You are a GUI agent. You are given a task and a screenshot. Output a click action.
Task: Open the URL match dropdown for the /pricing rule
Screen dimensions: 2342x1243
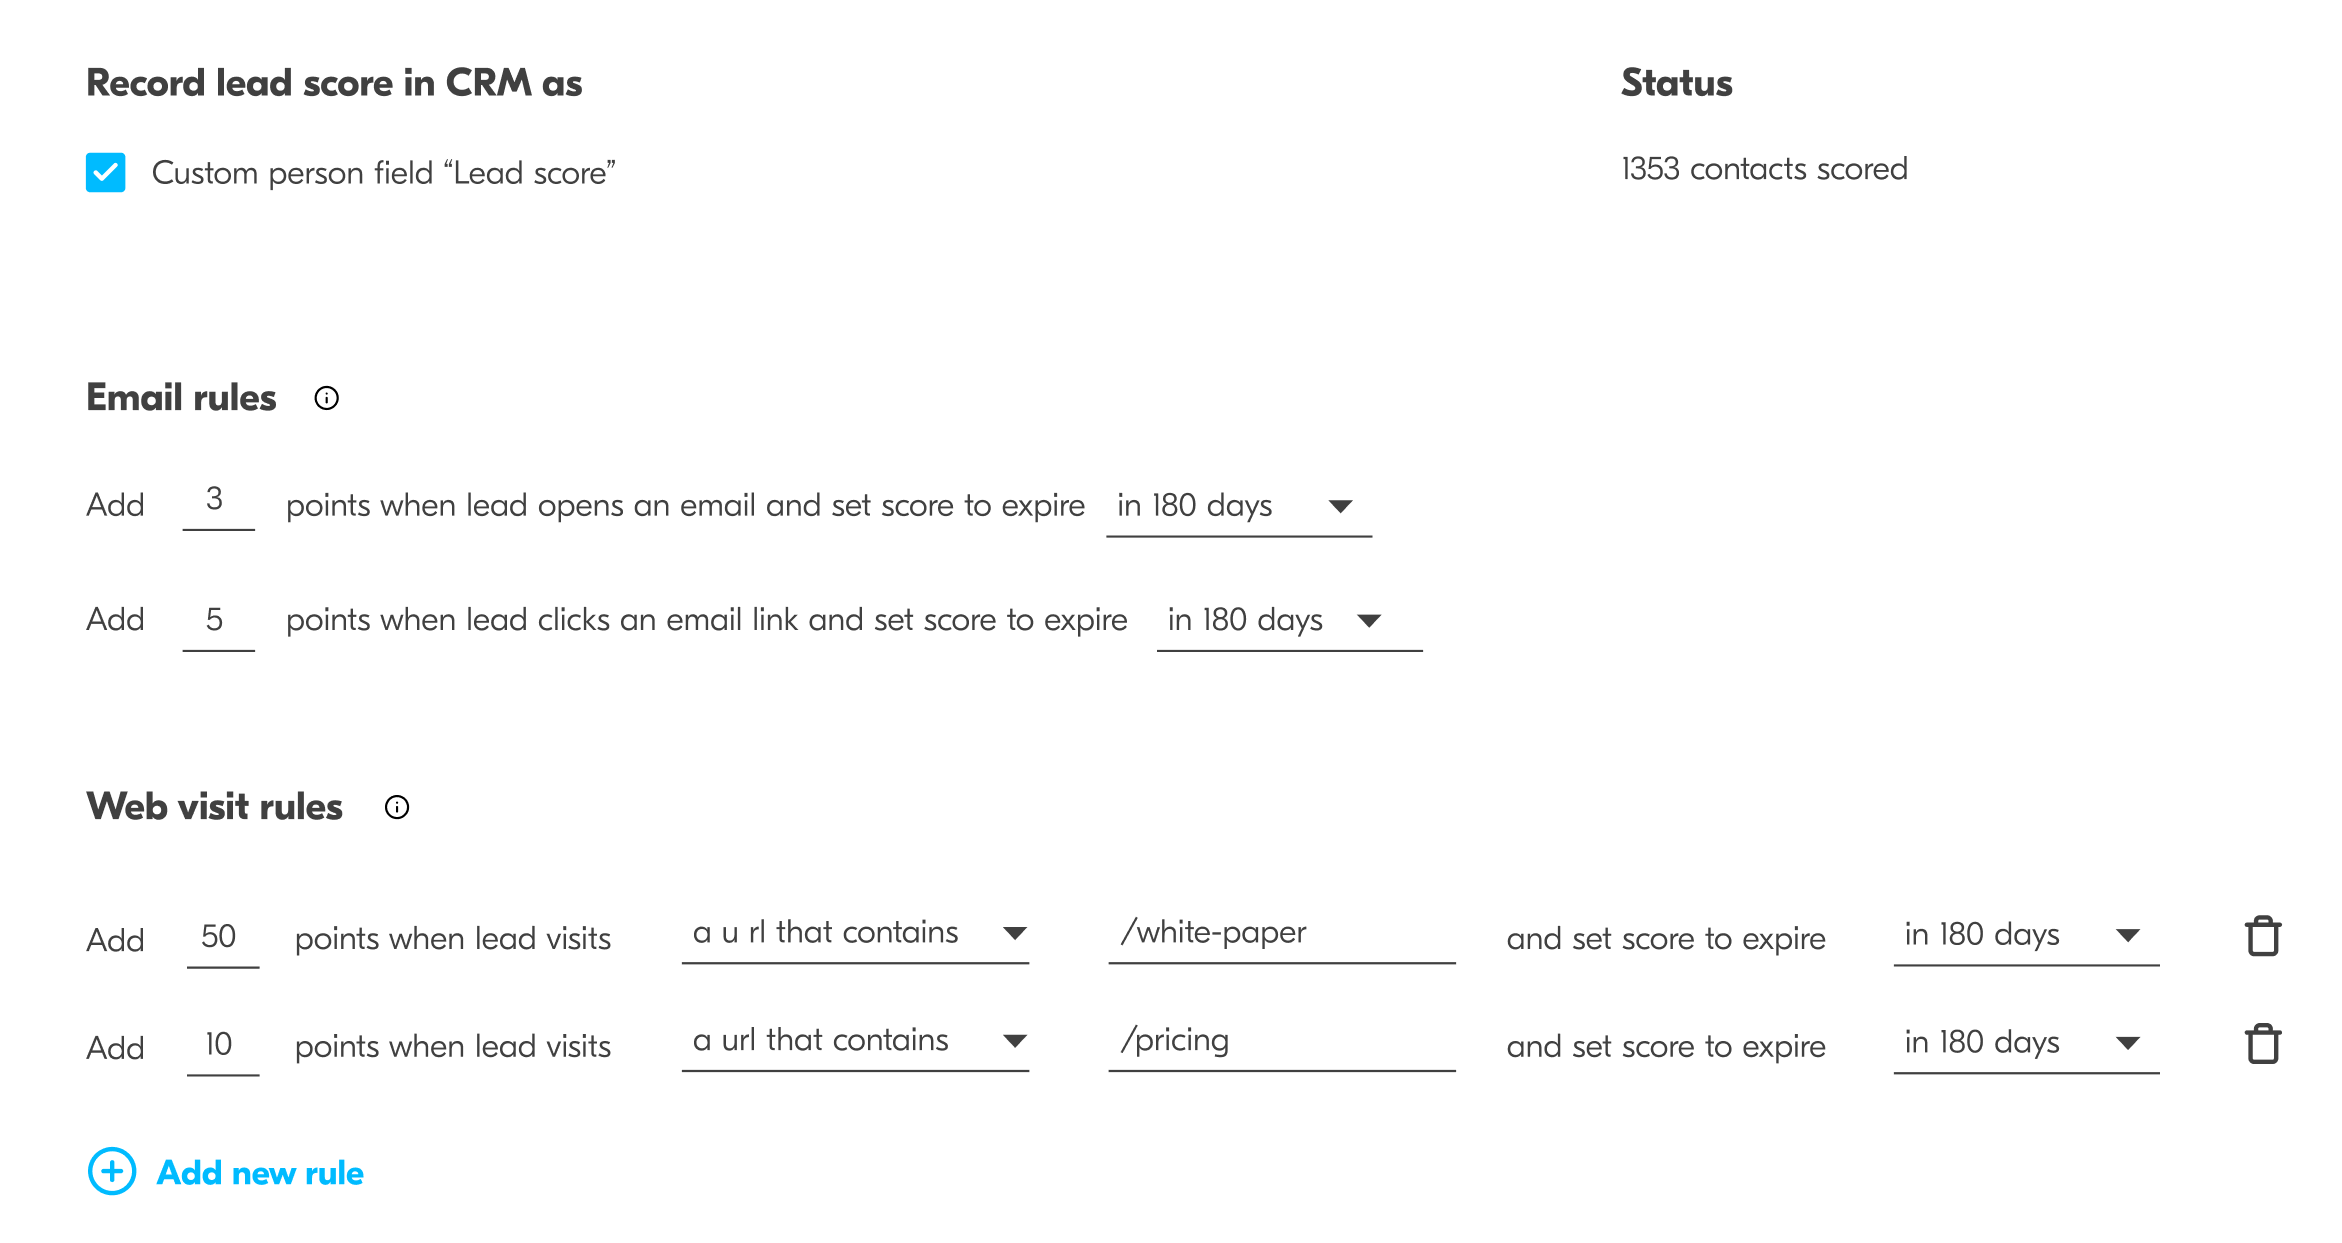coord(856,1040)
